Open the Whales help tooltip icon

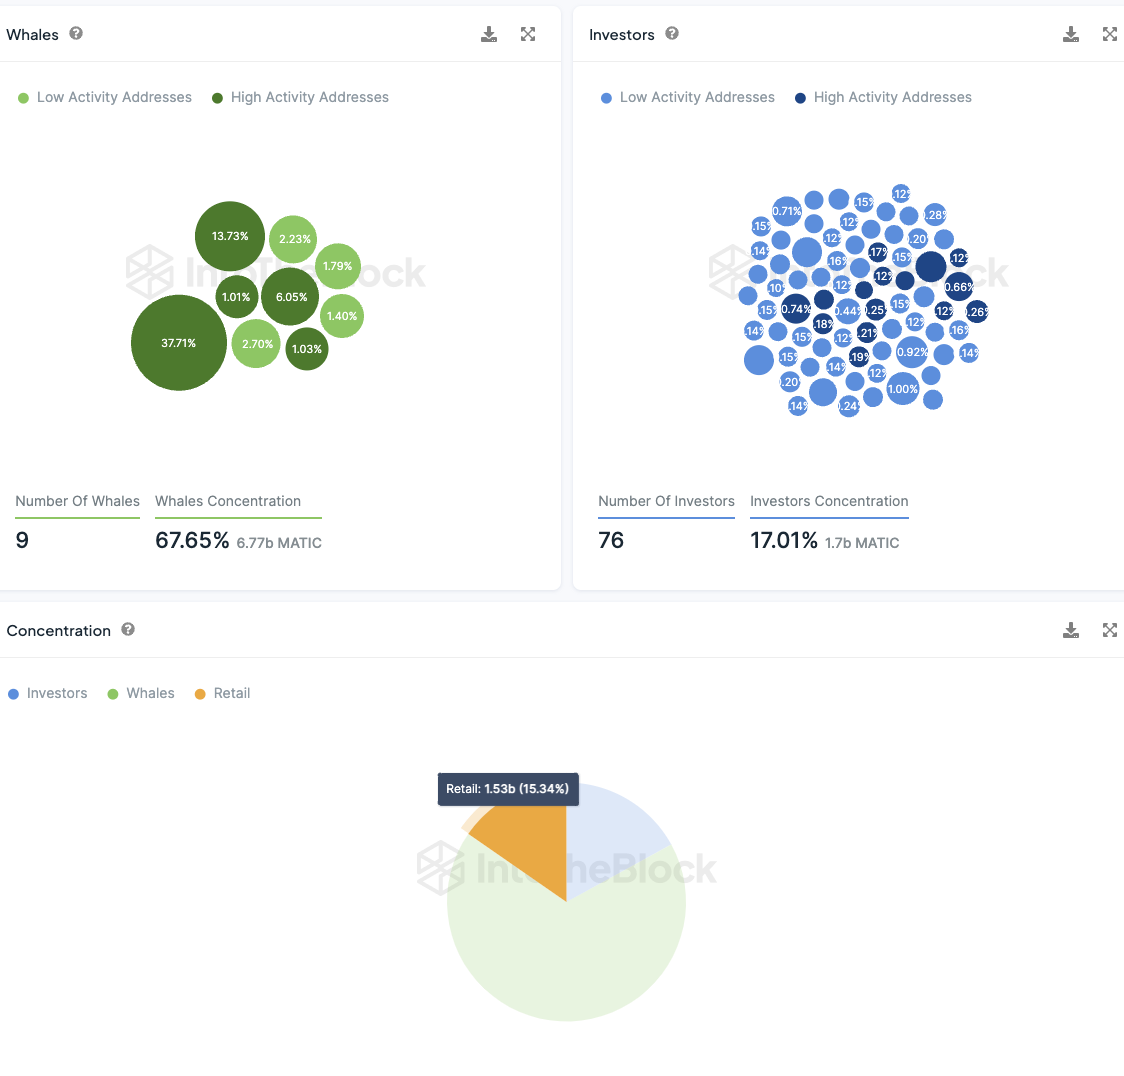76,33
